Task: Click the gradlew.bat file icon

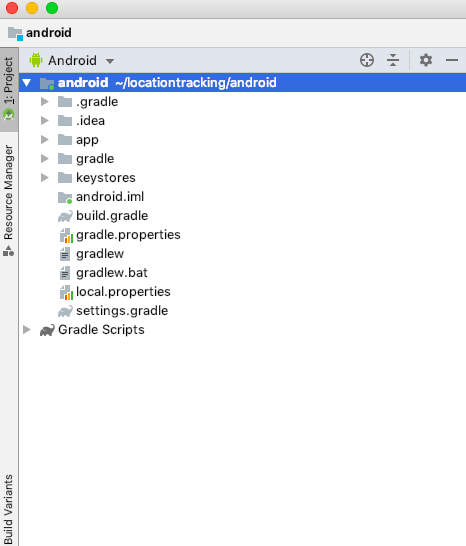Action: click(64, 273)
